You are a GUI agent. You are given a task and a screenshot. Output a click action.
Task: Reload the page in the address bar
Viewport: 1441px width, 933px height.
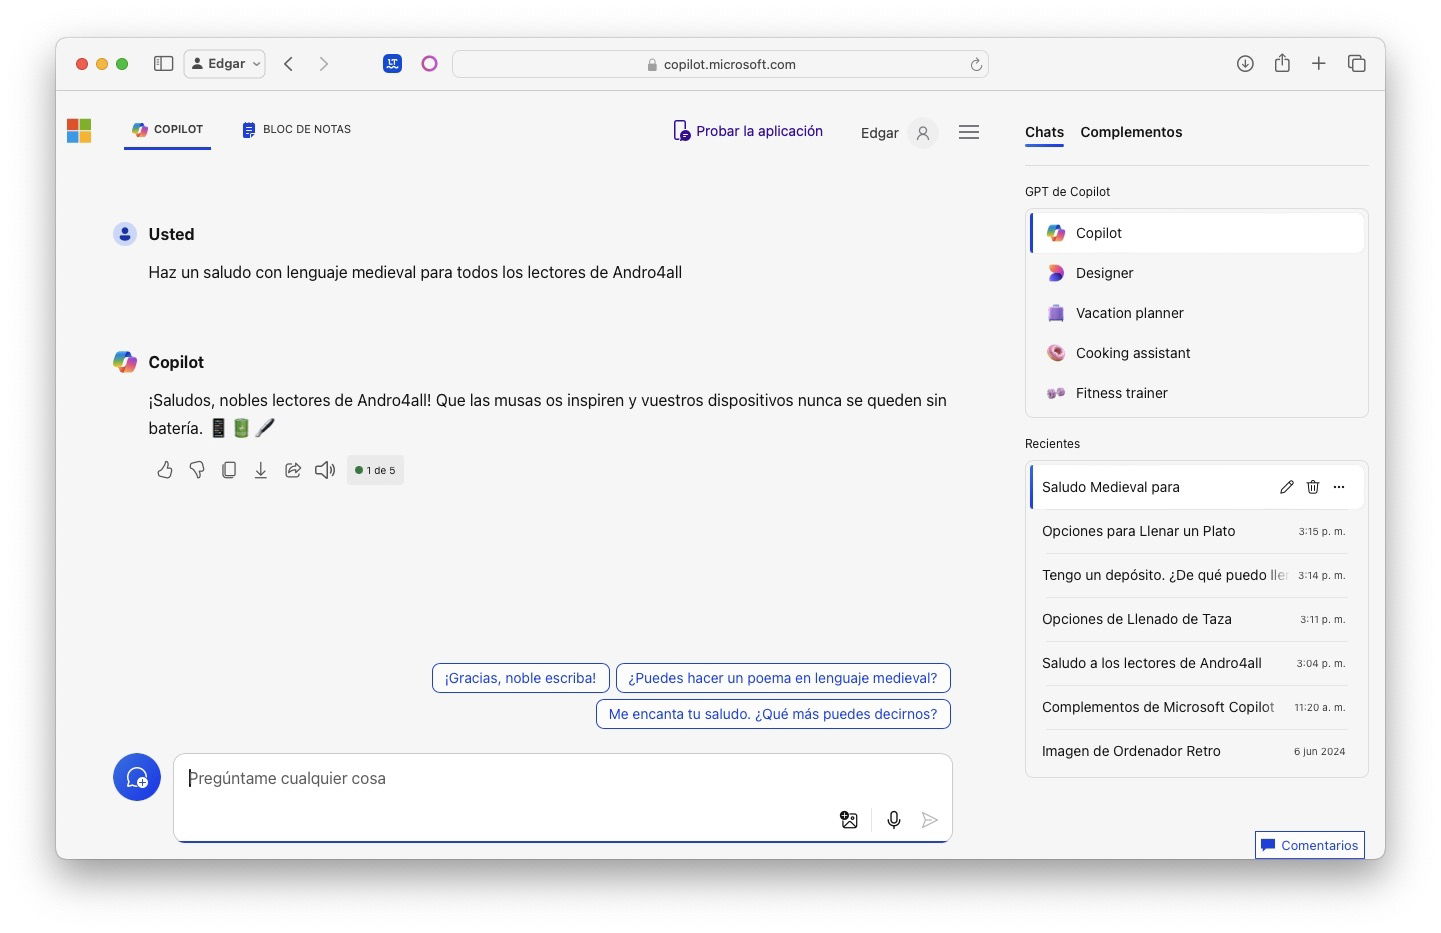click(x=976, y=65)
